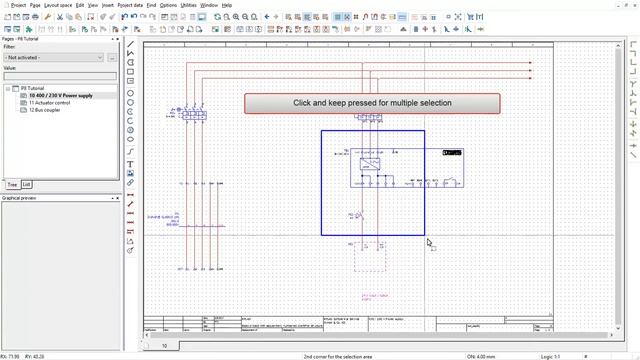This screenshot has width=640, height=360.
Task: Toggle snap to grid button
Action: point(347,17)
